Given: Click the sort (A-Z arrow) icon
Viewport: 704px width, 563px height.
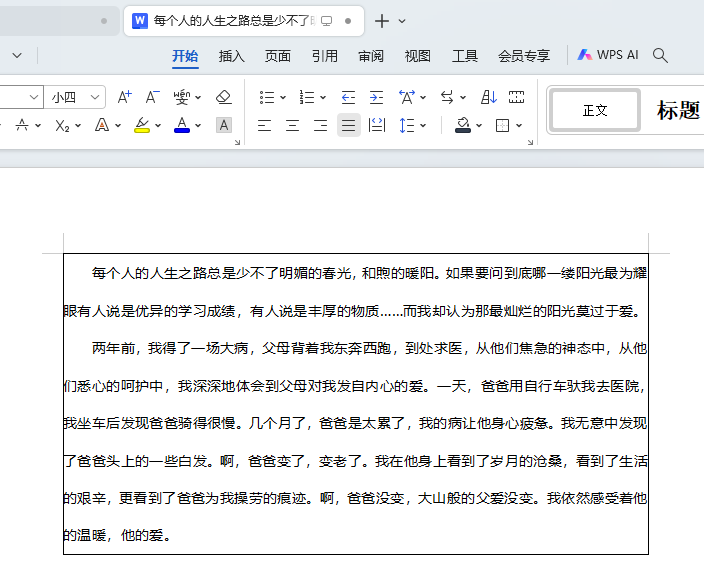Looking at the screenshot, I should (x=488, y=97).
